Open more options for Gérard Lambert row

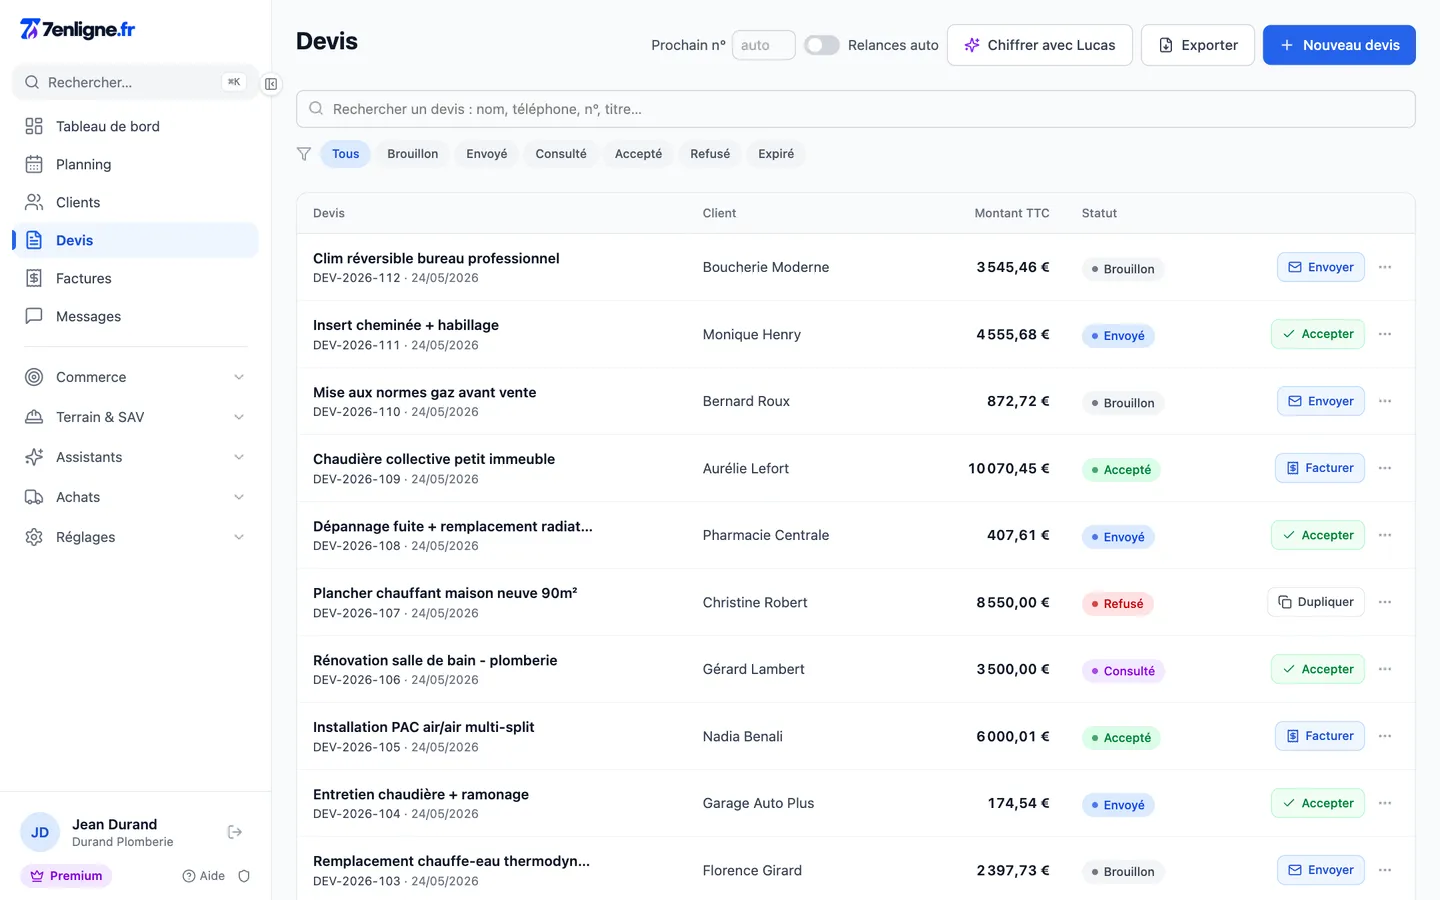(1385, 669)
